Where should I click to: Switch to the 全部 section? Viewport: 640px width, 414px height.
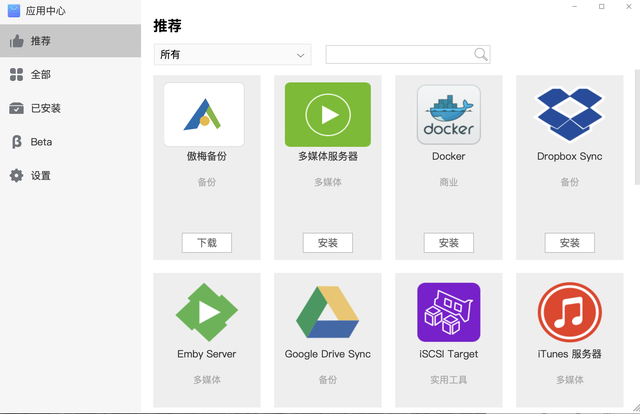tap(70, 74)
